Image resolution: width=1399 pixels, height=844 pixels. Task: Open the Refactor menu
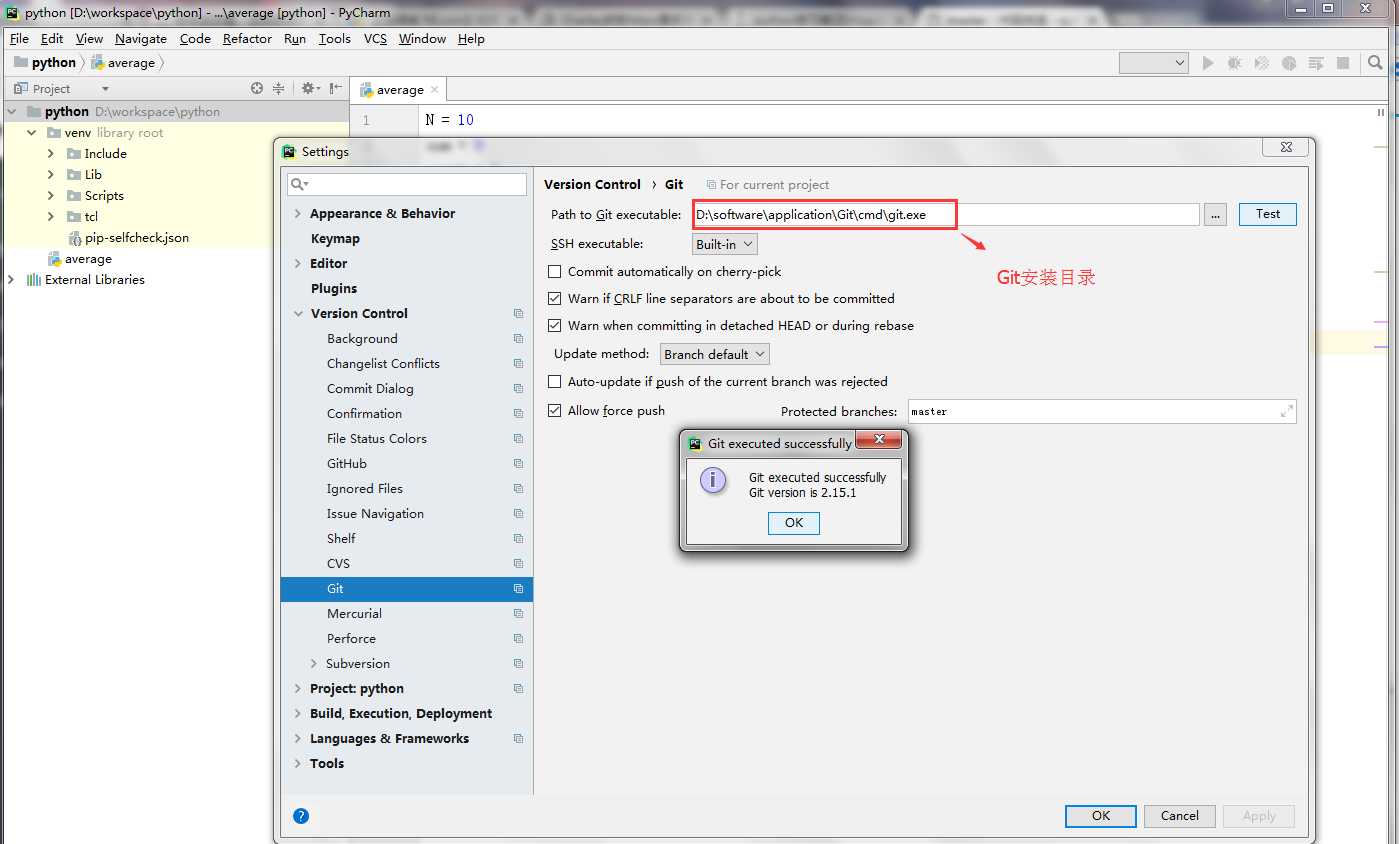(x=247, y=39)
